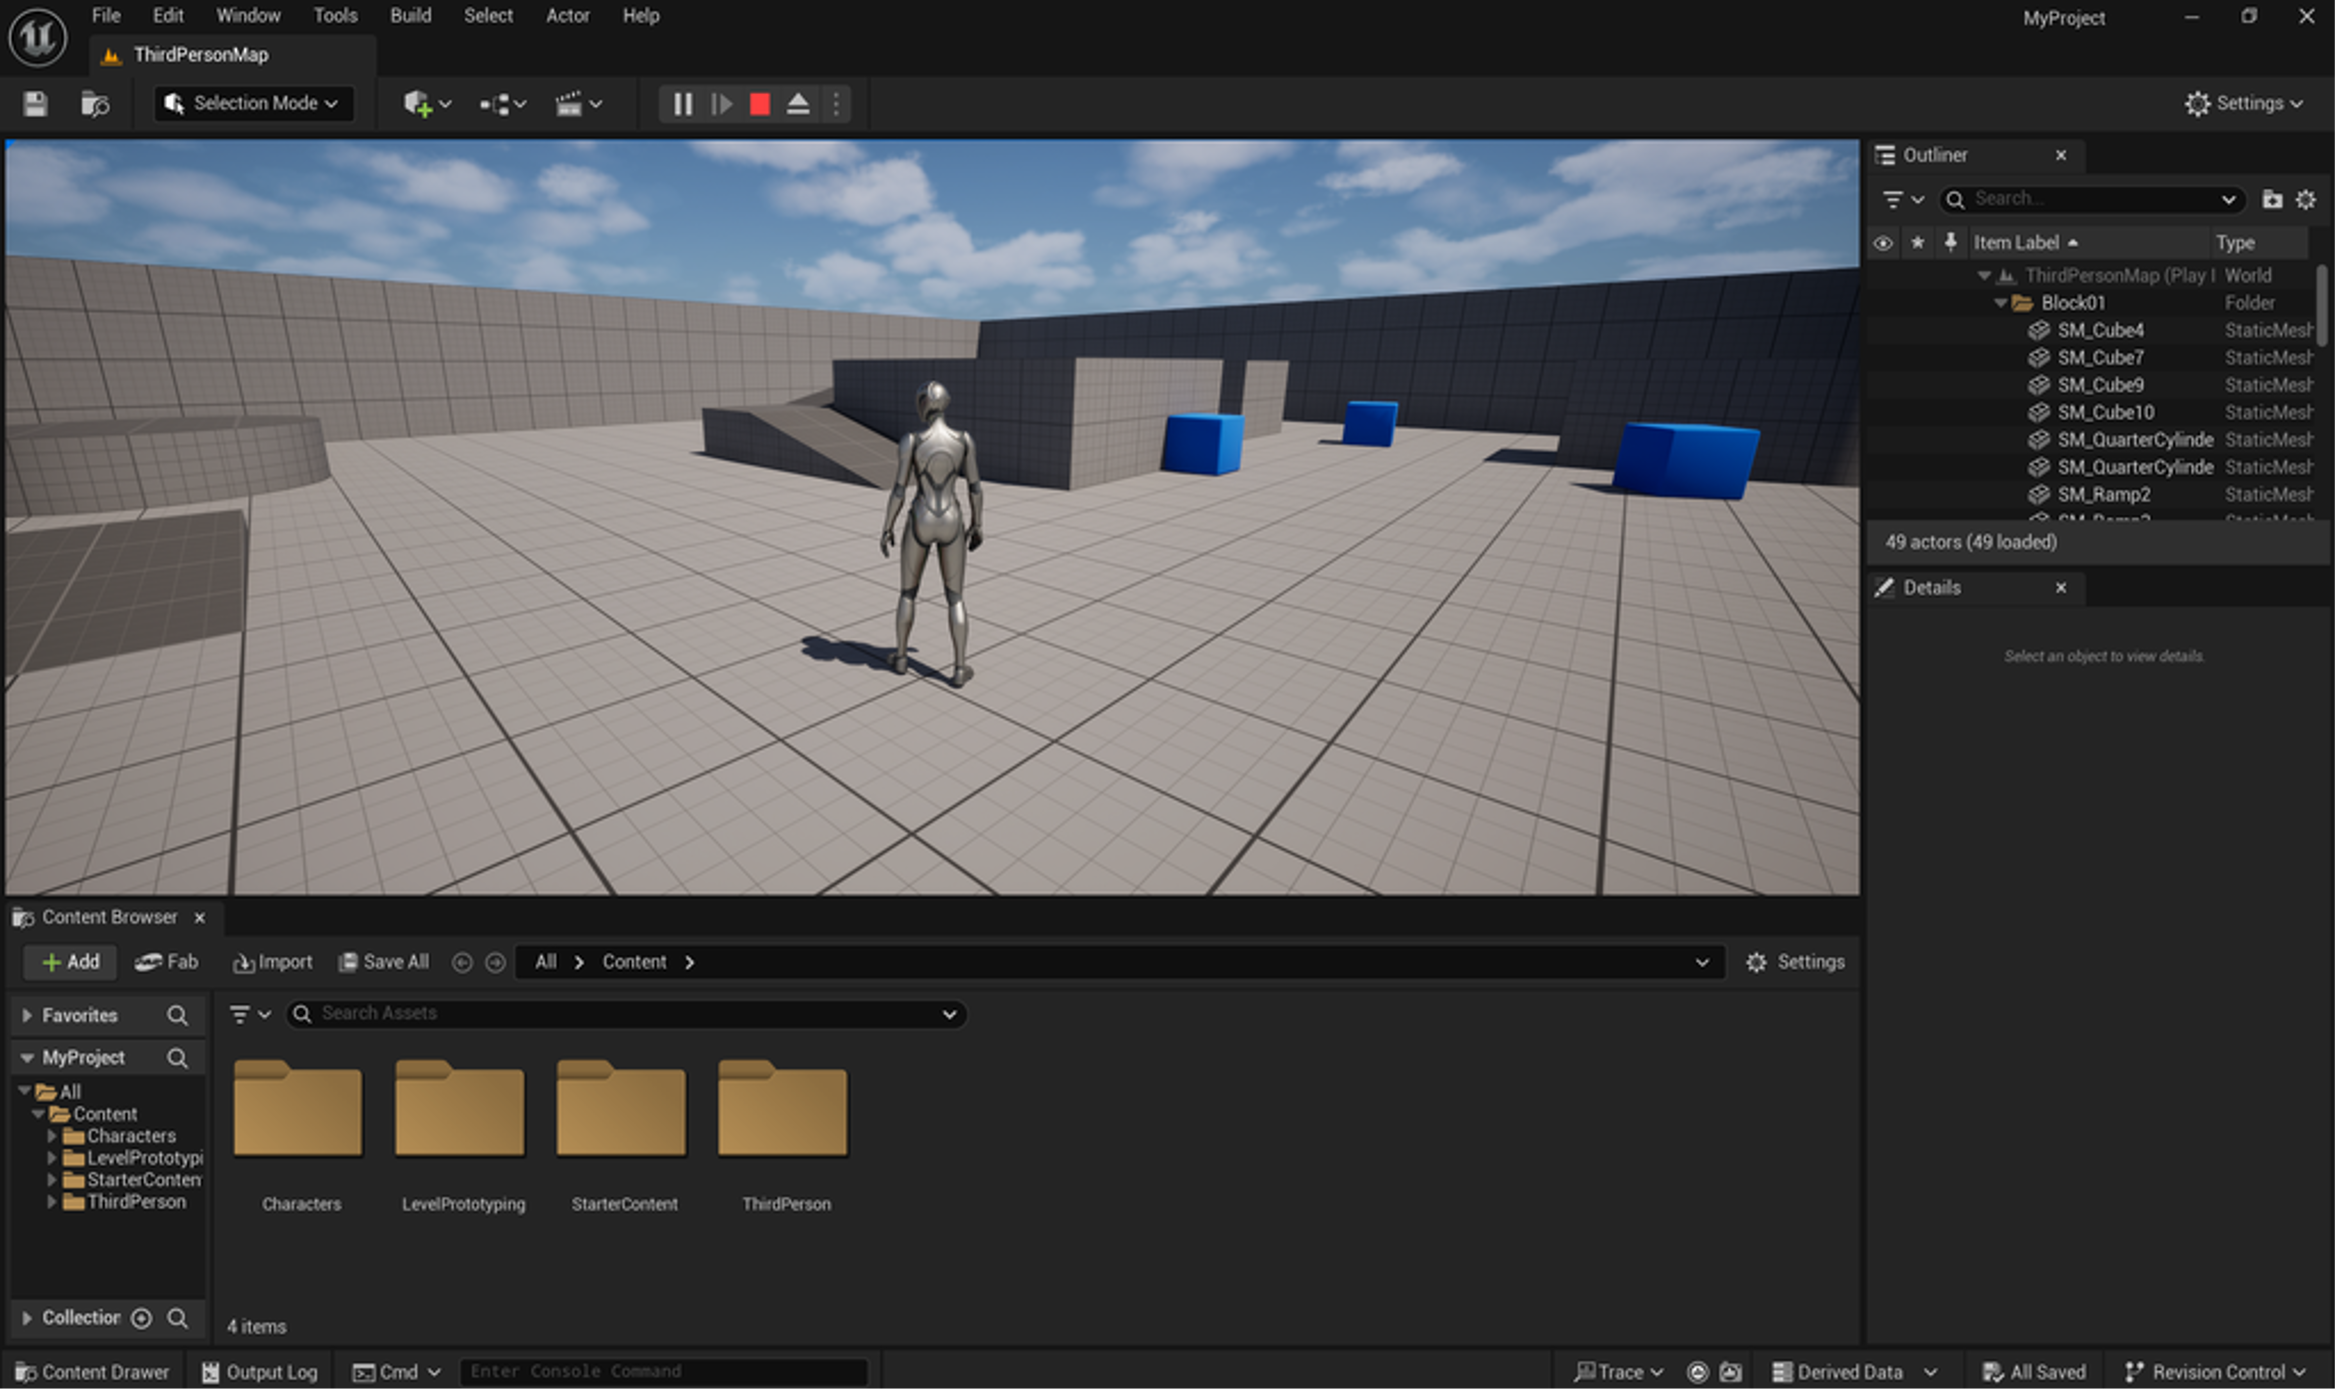Open Content Drawer browse icon in toolbar
Viewport: 2336px width, 1389px height.
click(x=95, y=104)
